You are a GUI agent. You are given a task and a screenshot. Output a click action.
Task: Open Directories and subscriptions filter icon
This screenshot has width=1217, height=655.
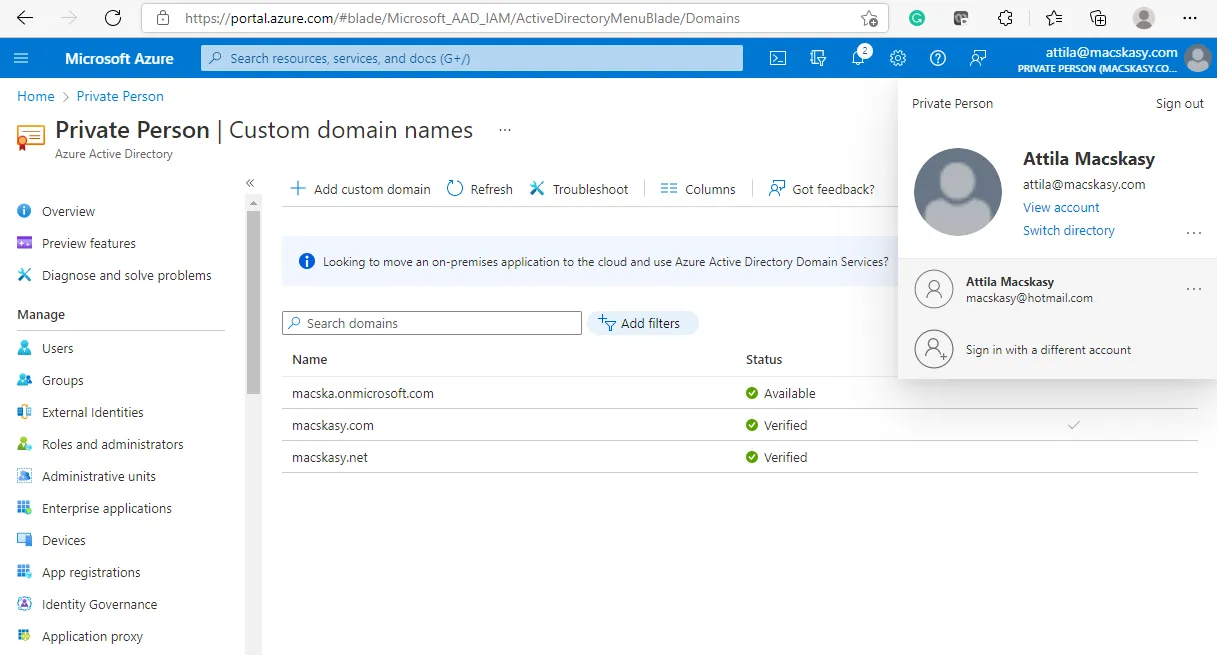pos(818,59)
